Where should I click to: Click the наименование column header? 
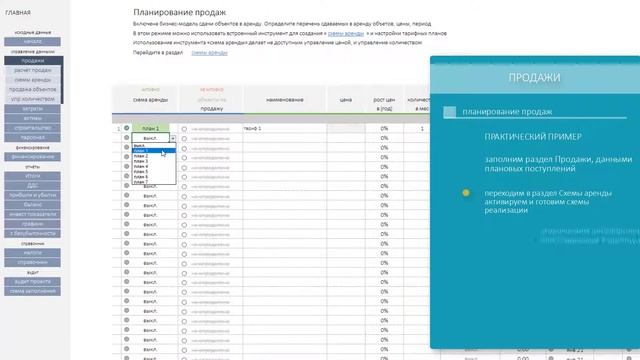284,100
